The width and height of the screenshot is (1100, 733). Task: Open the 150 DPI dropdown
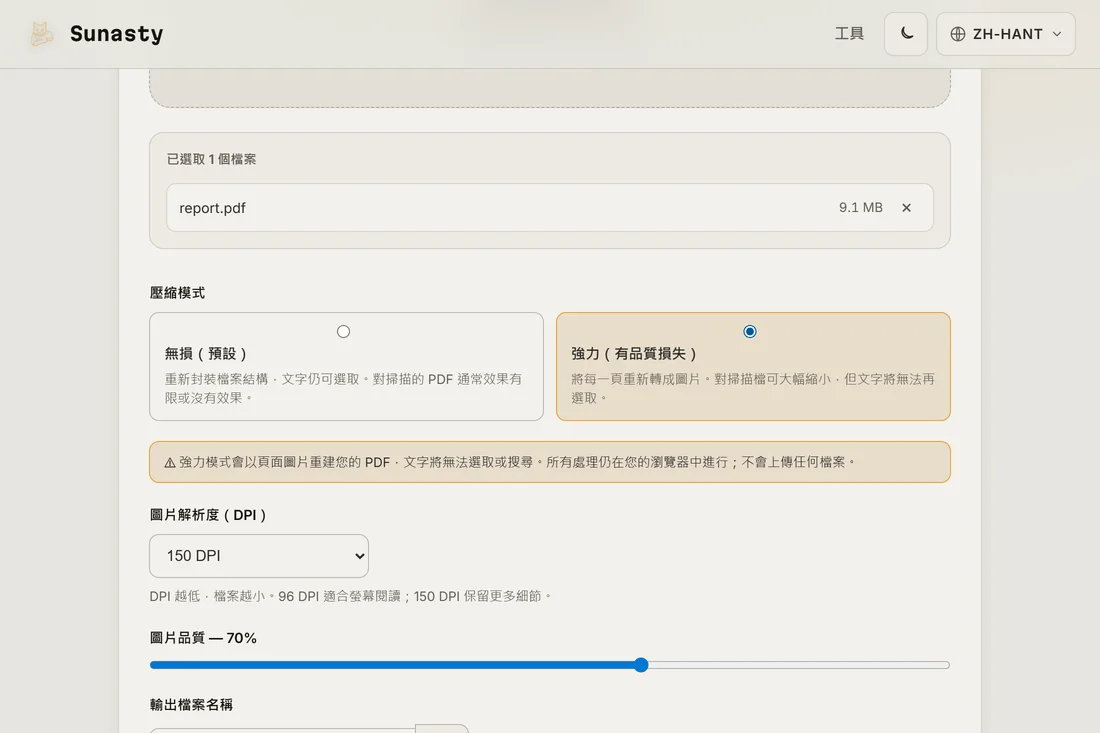[x=259, y=556]
